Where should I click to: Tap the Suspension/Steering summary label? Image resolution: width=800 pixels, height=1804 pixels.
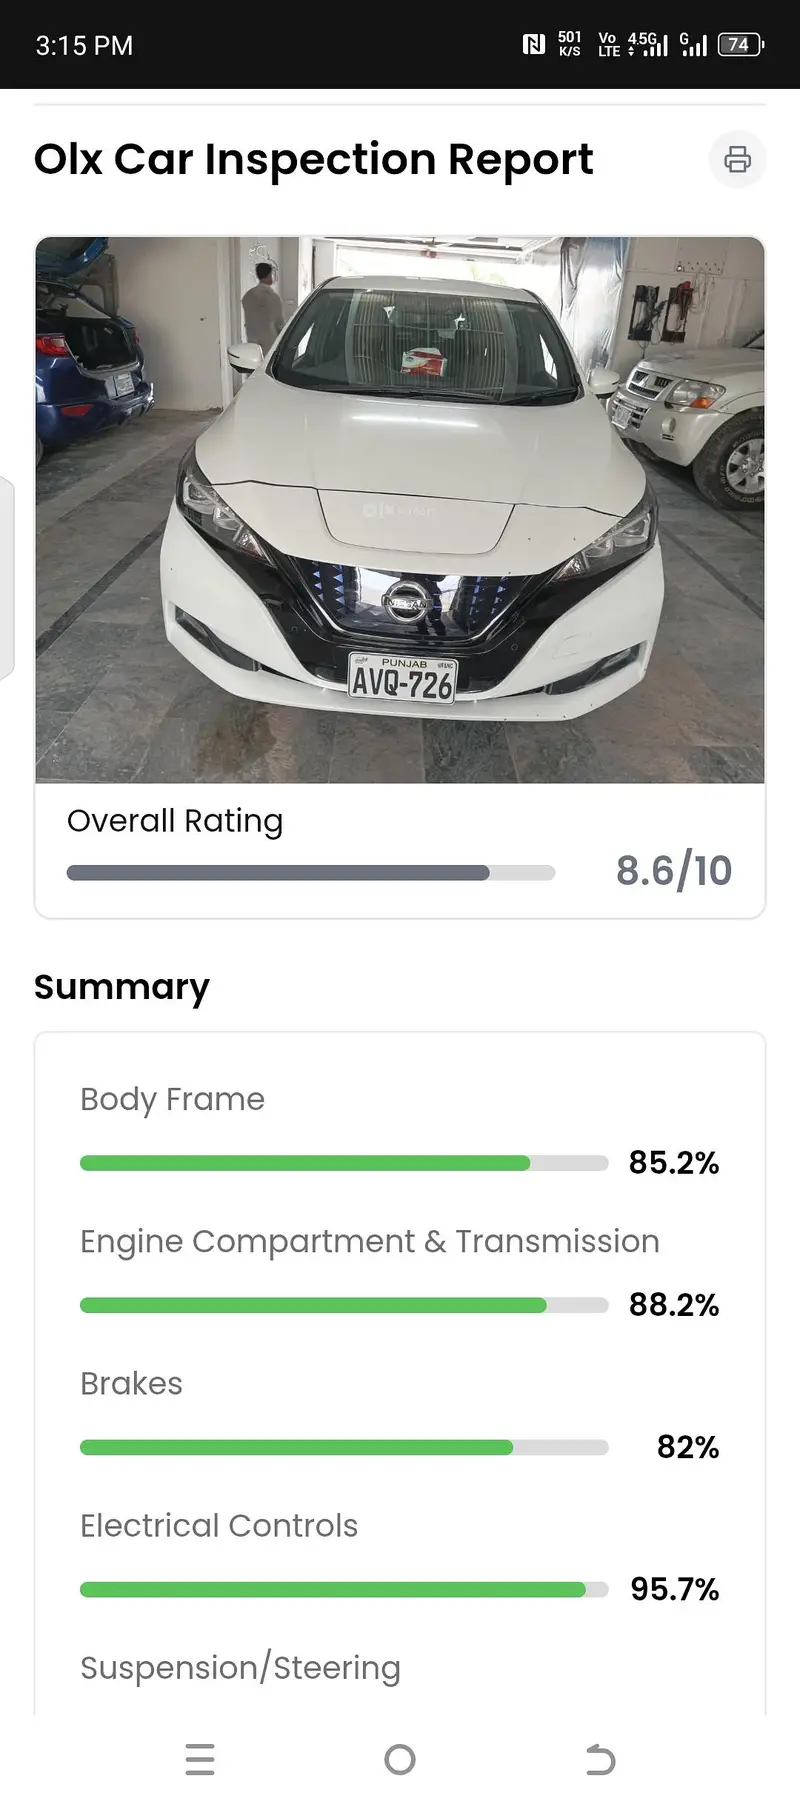tap(240, 1667)
